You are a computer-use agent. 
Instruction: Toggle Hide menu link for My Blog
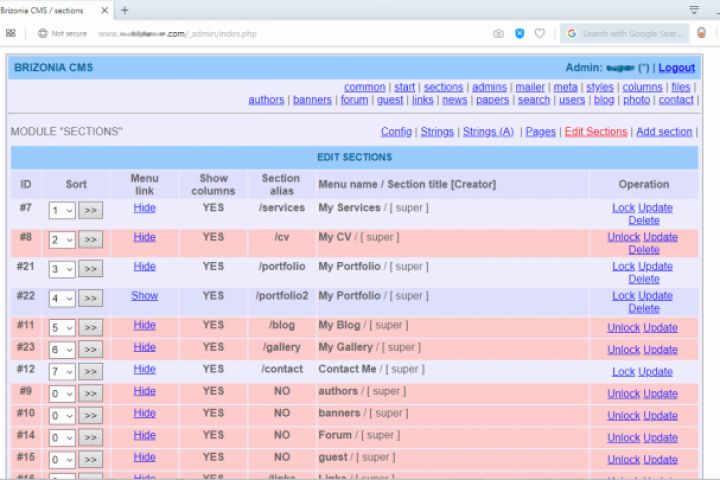coord(144,325)
